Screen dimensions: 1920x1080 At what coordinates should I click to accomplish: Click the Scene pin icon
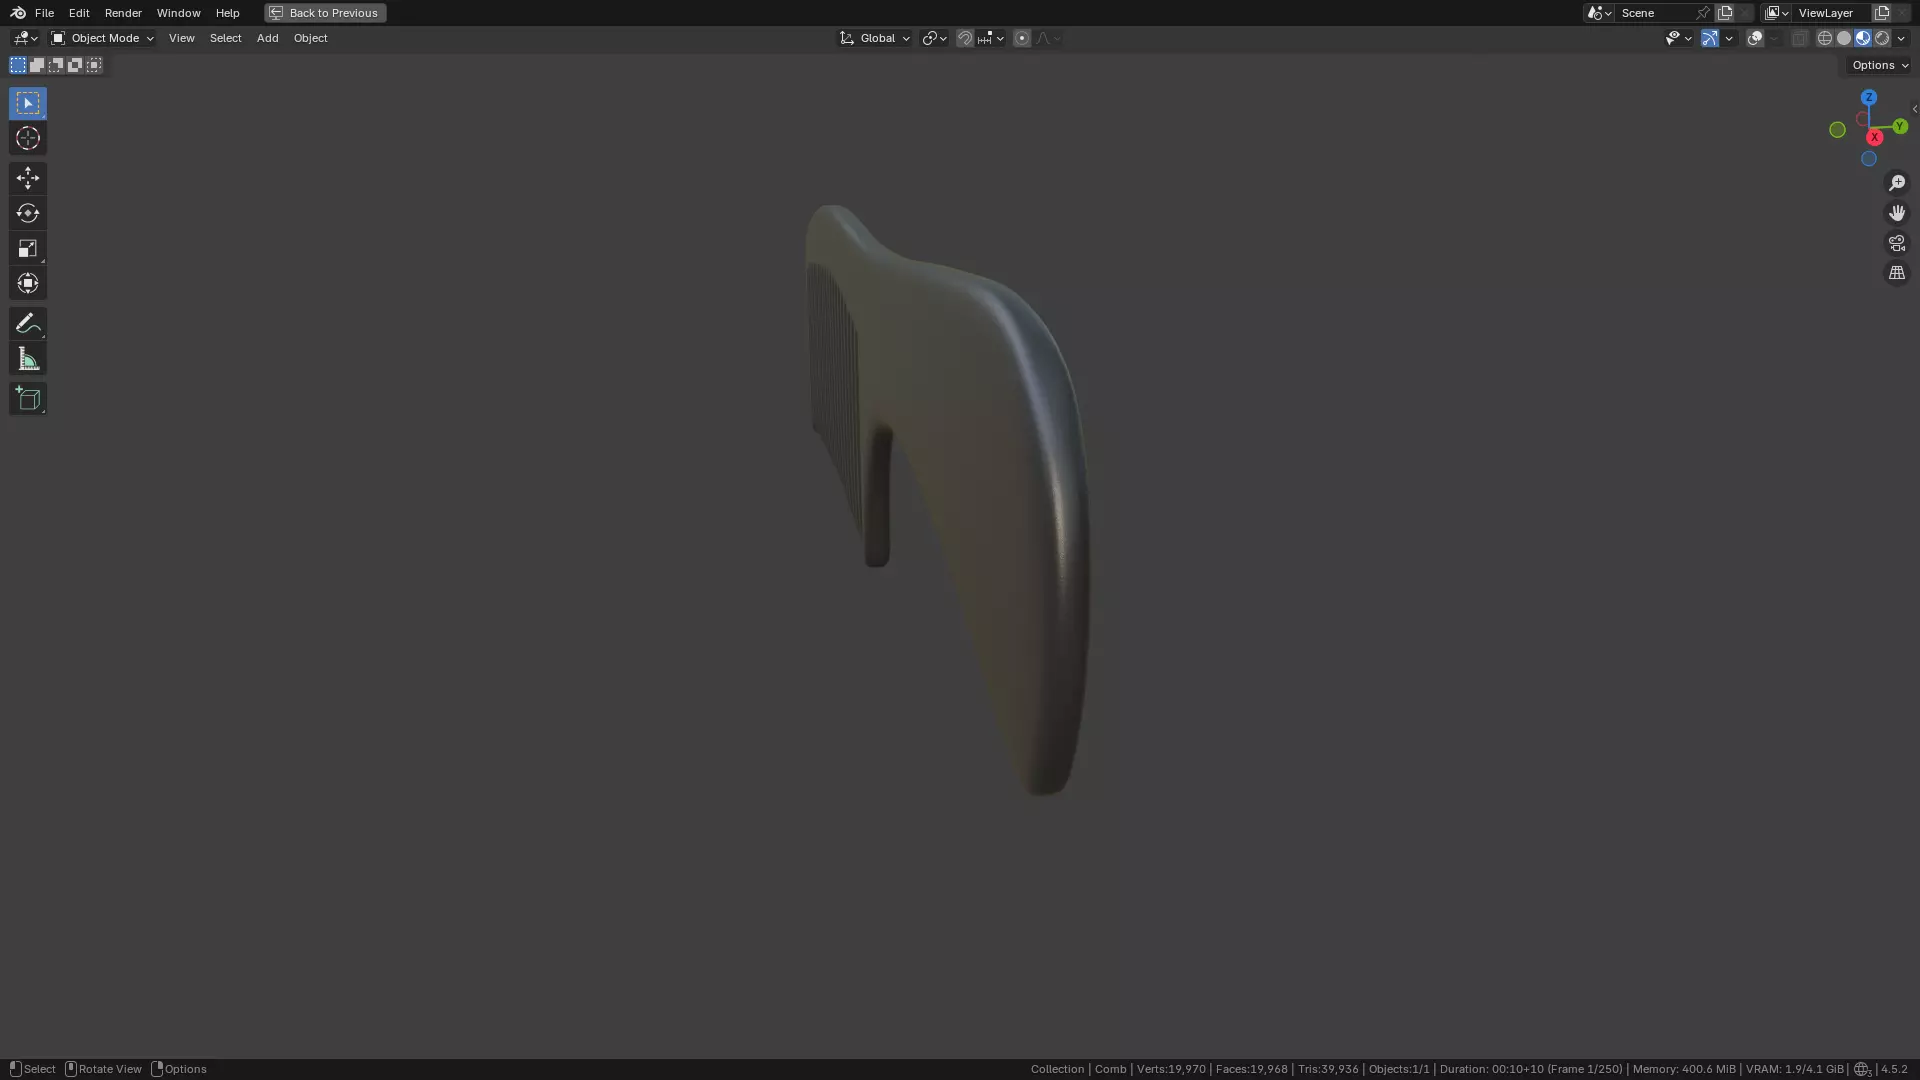1703,13
